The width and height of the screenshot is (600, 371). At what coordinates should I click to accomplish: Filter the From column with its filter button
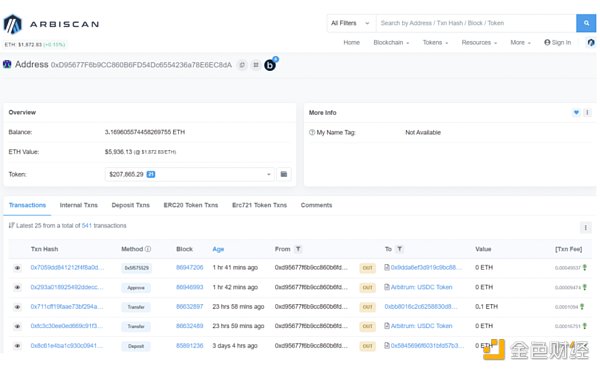[x=298, y=249]
